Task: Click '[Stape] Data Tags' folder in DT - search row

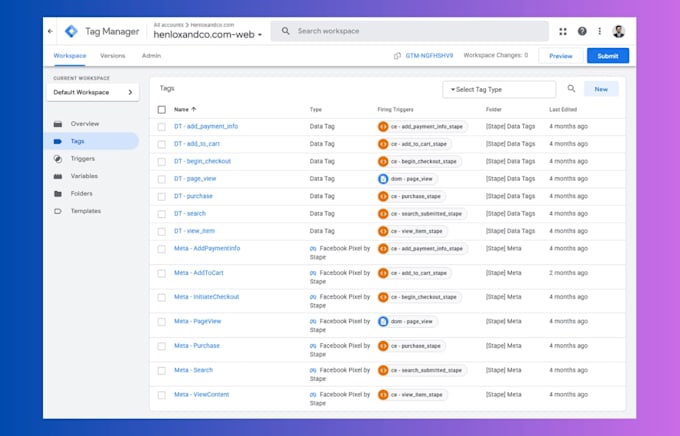Action: 510,213
